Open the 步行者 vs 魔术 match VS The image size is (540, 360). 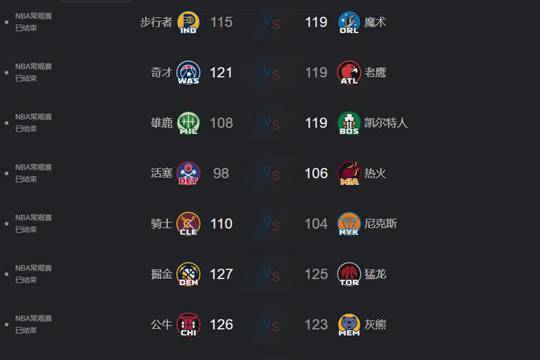[x=271, y=23]
